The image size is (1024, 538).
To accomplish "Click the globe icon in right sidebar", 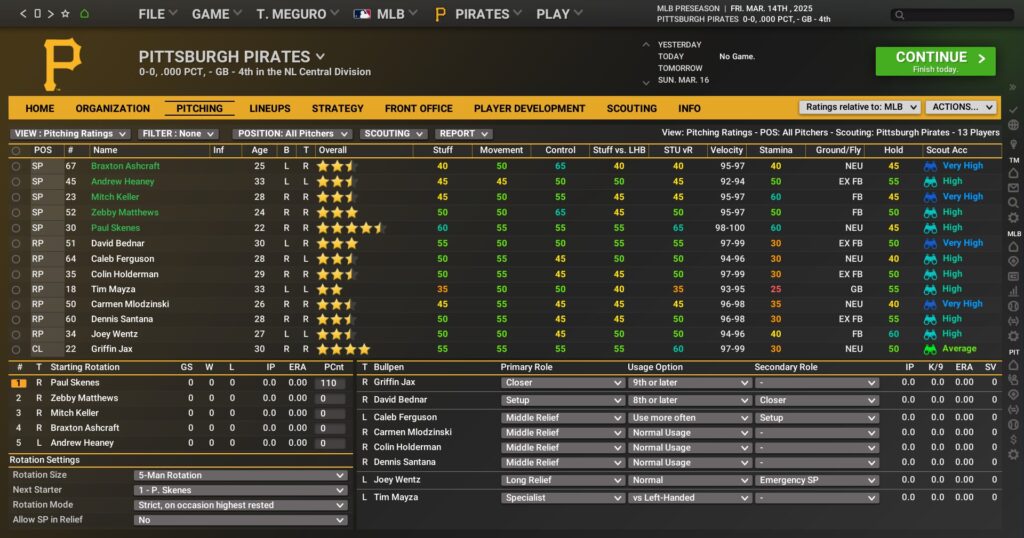I will coord(1013,125).
